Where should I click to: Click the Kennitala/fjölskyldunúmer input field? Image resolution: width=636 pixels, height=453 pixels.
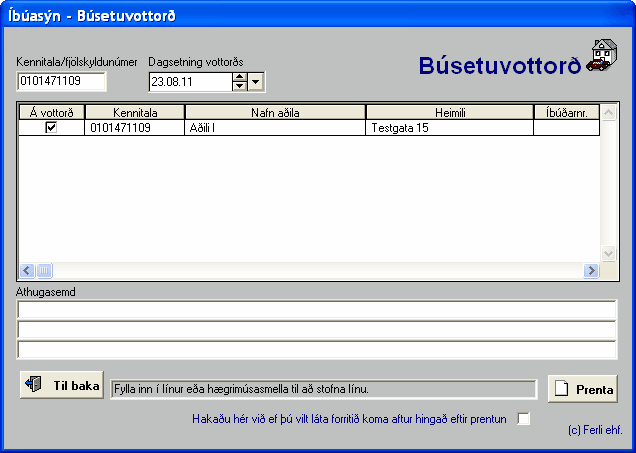[62, 81]
